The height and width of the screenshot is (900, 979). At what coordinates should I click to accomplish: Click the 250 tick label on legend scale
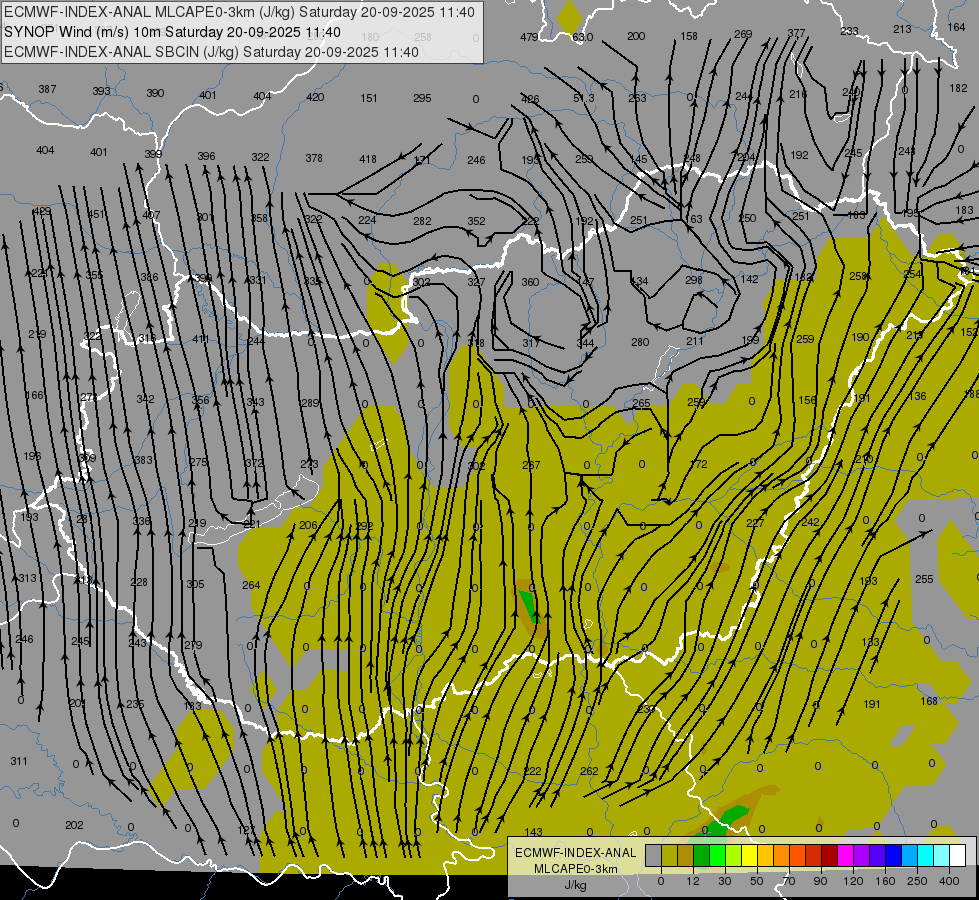click(917, 881)
